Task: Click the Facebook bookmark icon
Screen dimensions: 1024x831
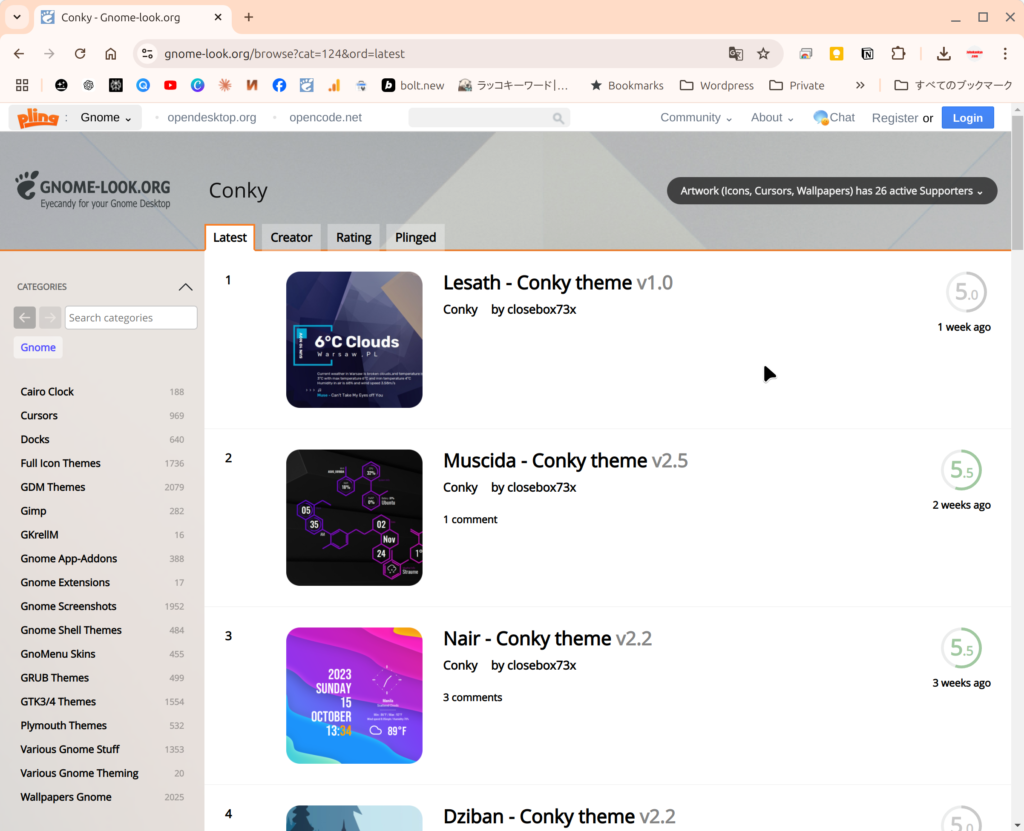Action: click(x=279, y=86)
